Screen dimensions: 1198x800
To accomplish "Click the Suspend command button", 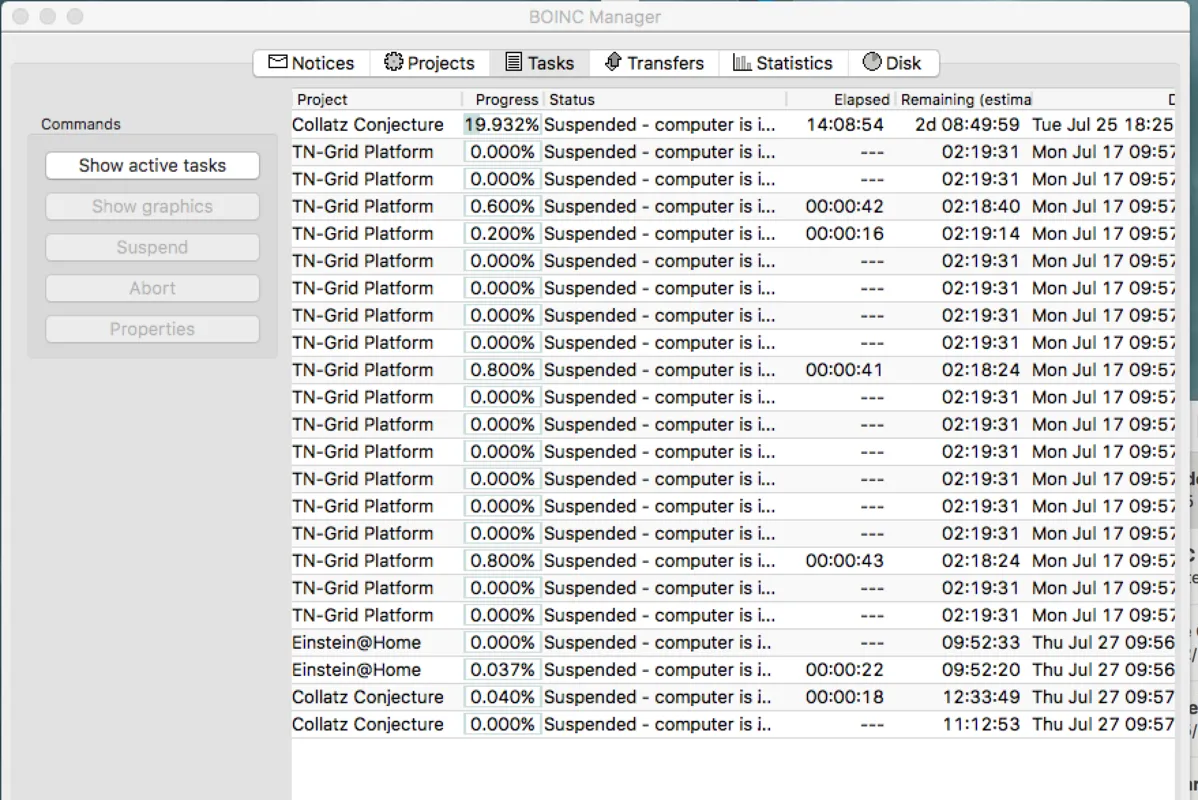I will pyautogui.click(x=152, y=248).
